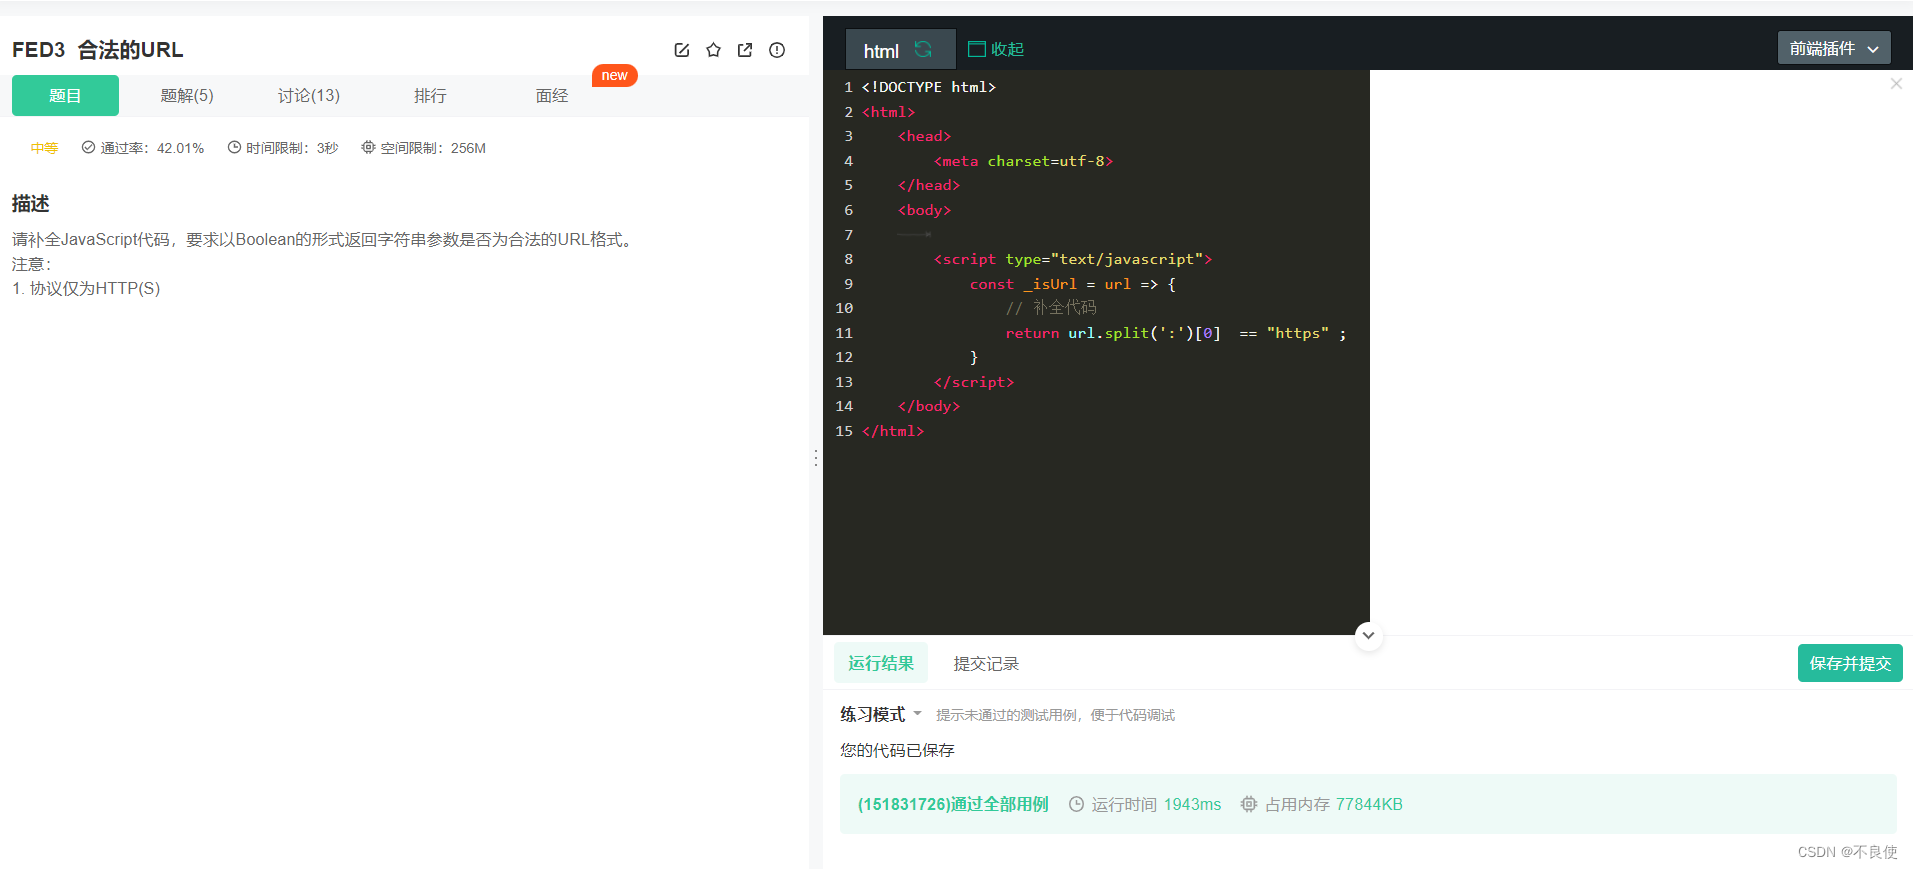Click the resize handle between the panels
Screen dimensions: 1913x869
point(816,458)
